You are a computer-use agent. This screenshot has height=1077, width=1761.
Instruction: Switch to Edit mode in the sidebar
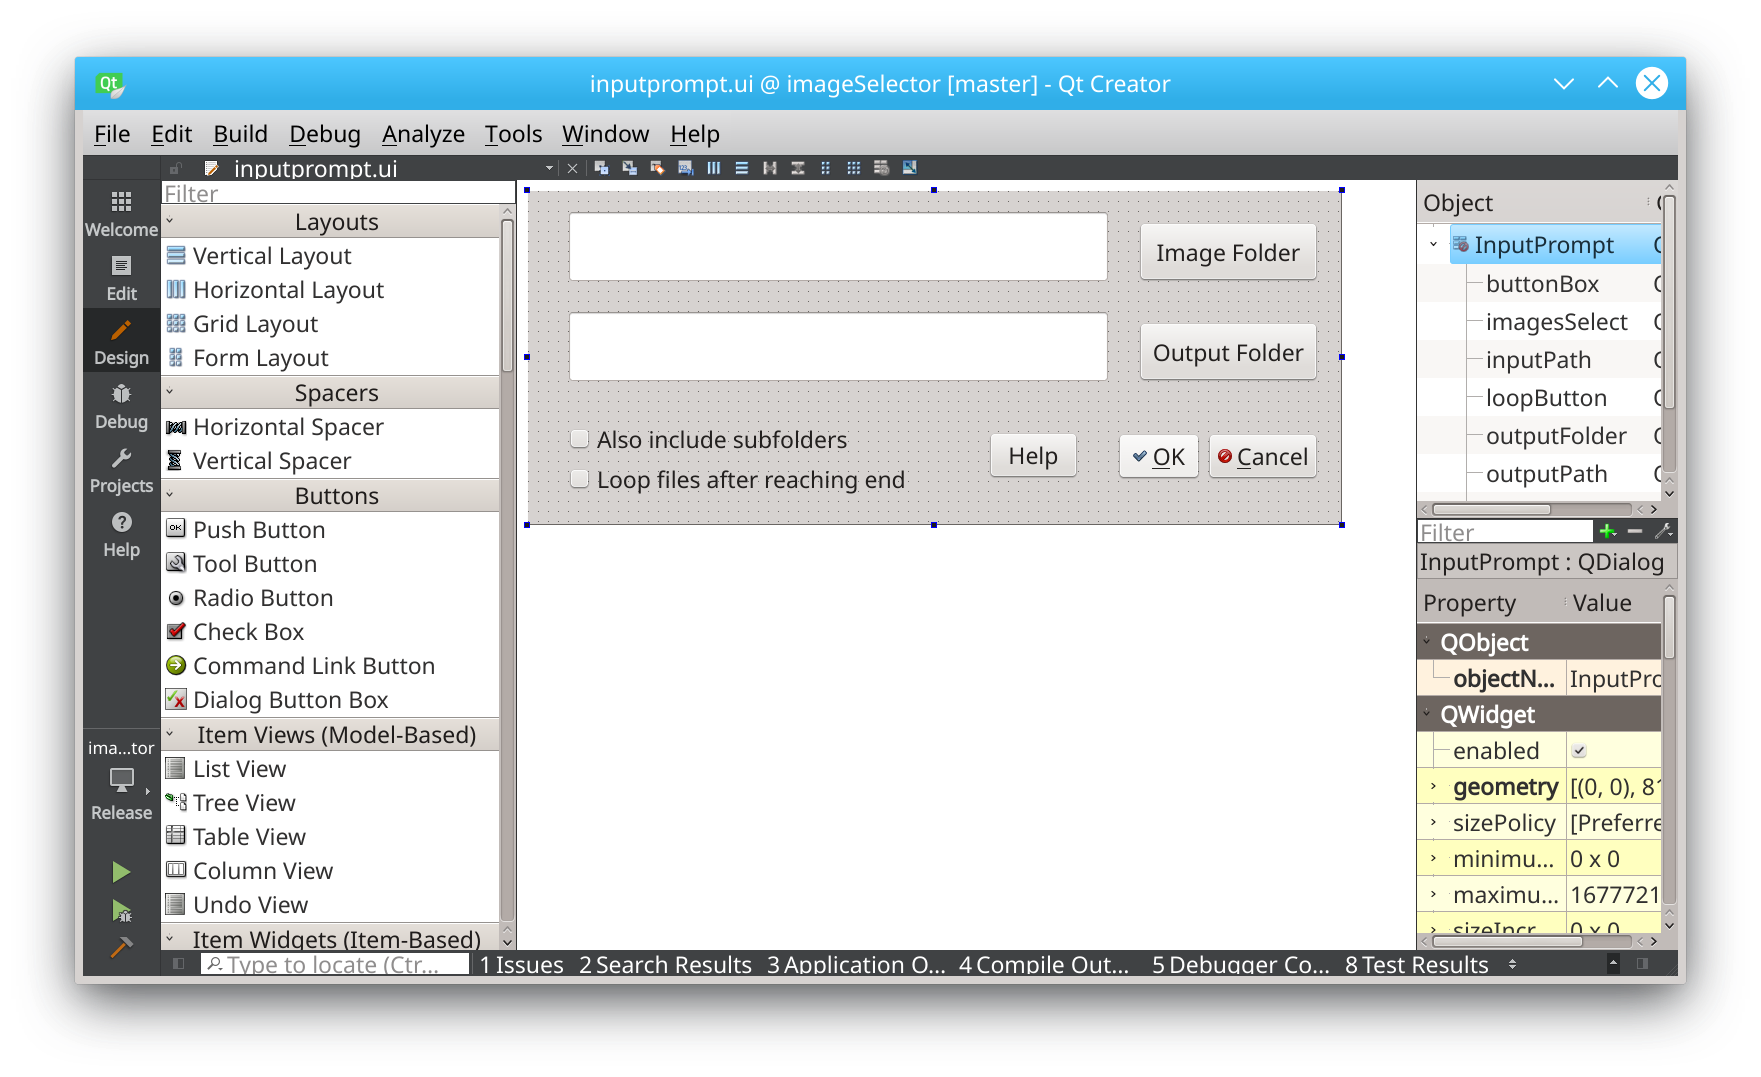coord(121,277)
